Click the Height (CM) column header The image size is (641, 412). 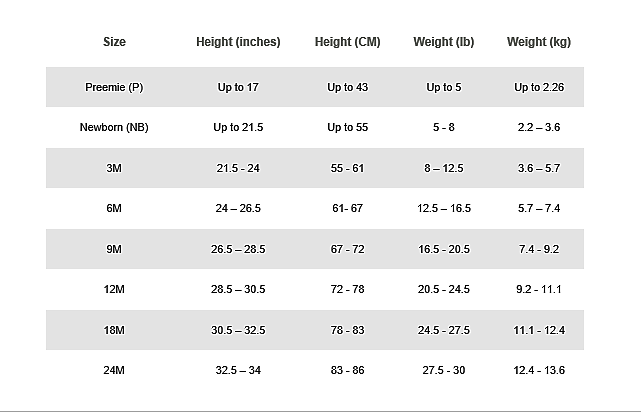coord(347,42)
